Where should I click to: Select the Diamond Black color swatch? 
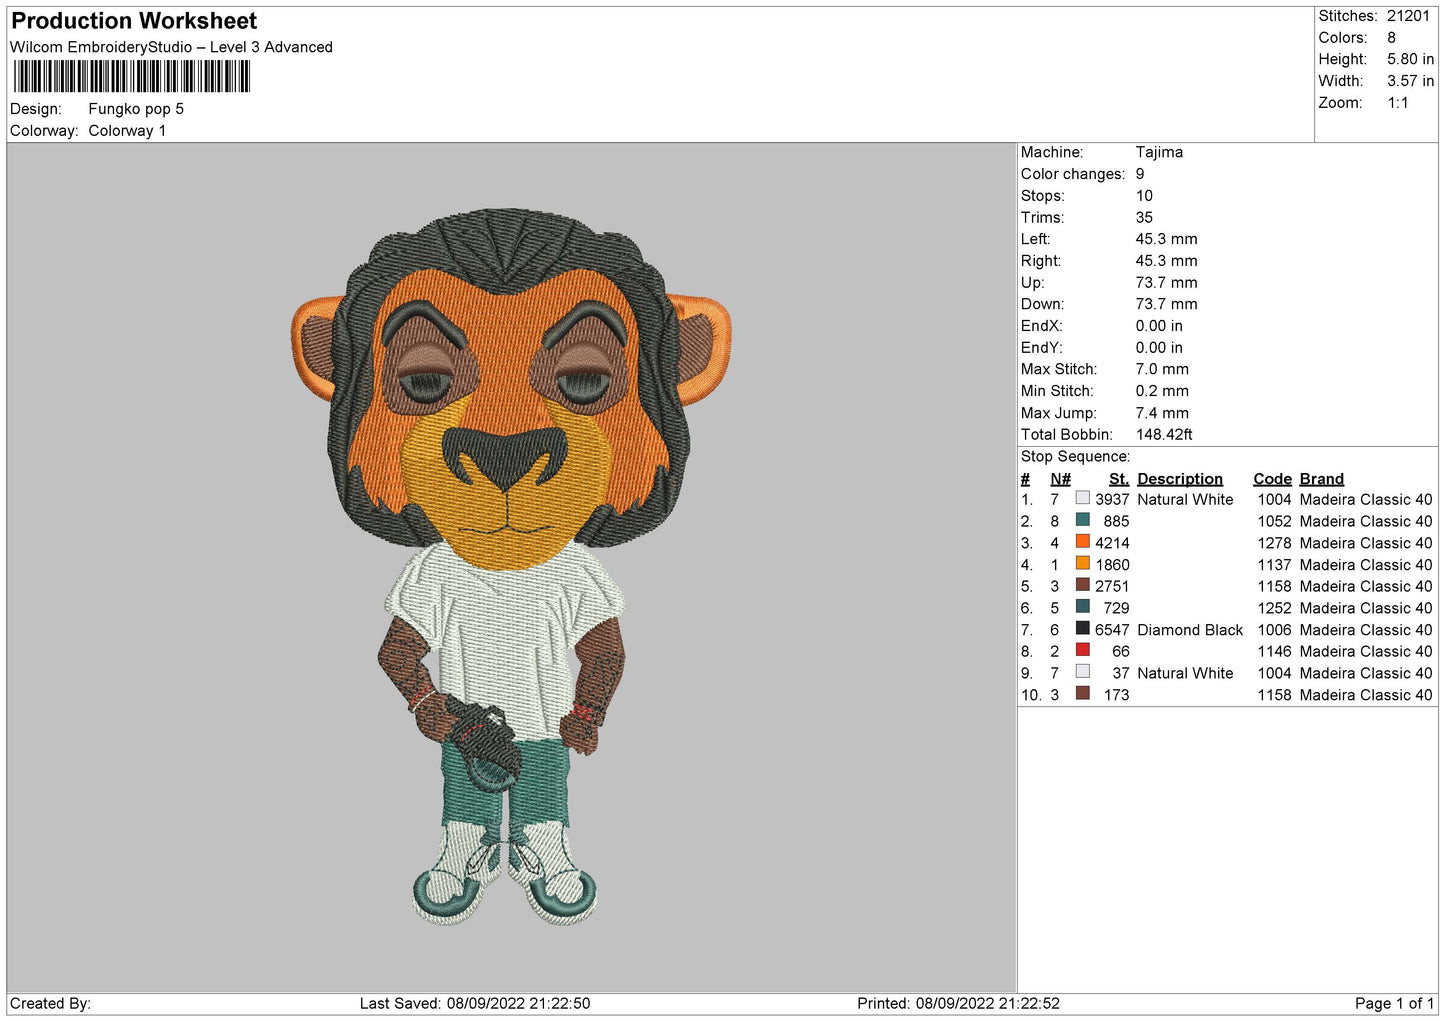coord(1082,629)
